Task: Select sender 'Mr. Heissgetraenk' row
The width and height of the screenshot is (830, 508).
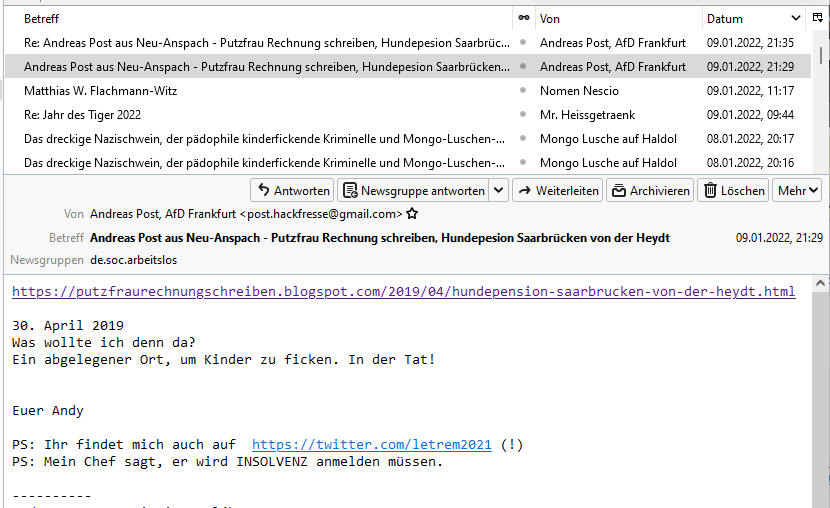Action: pos(587,115)
